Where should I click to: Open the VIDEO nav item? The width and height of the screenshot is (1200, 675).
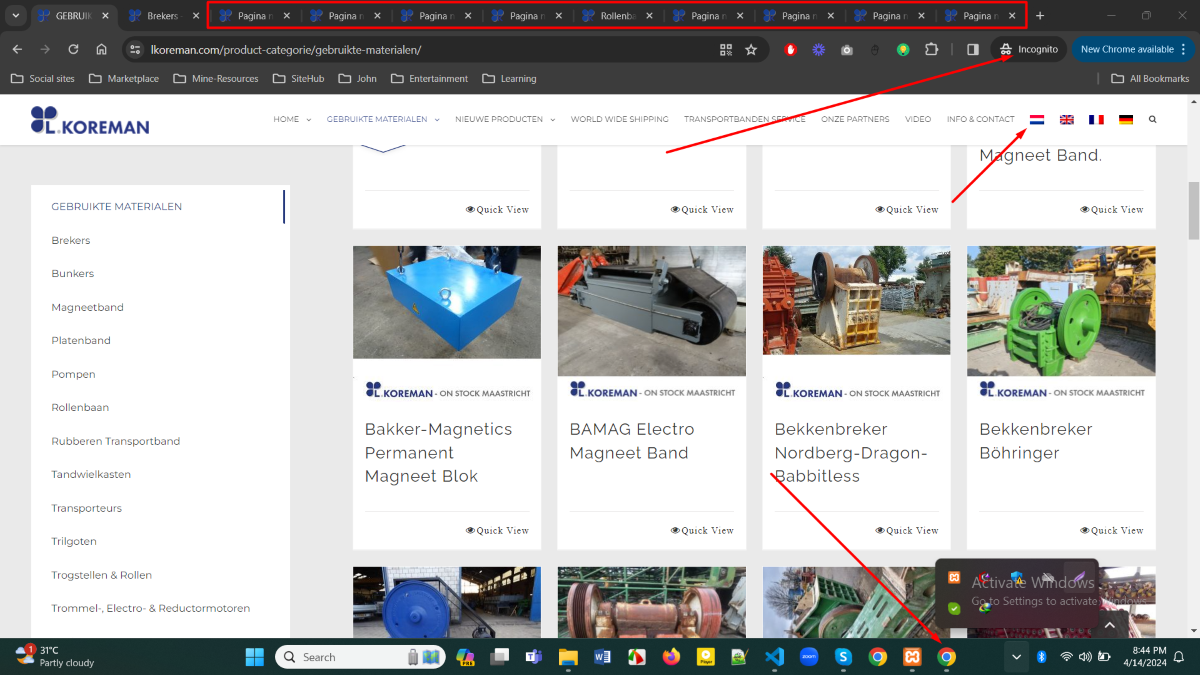918,119
